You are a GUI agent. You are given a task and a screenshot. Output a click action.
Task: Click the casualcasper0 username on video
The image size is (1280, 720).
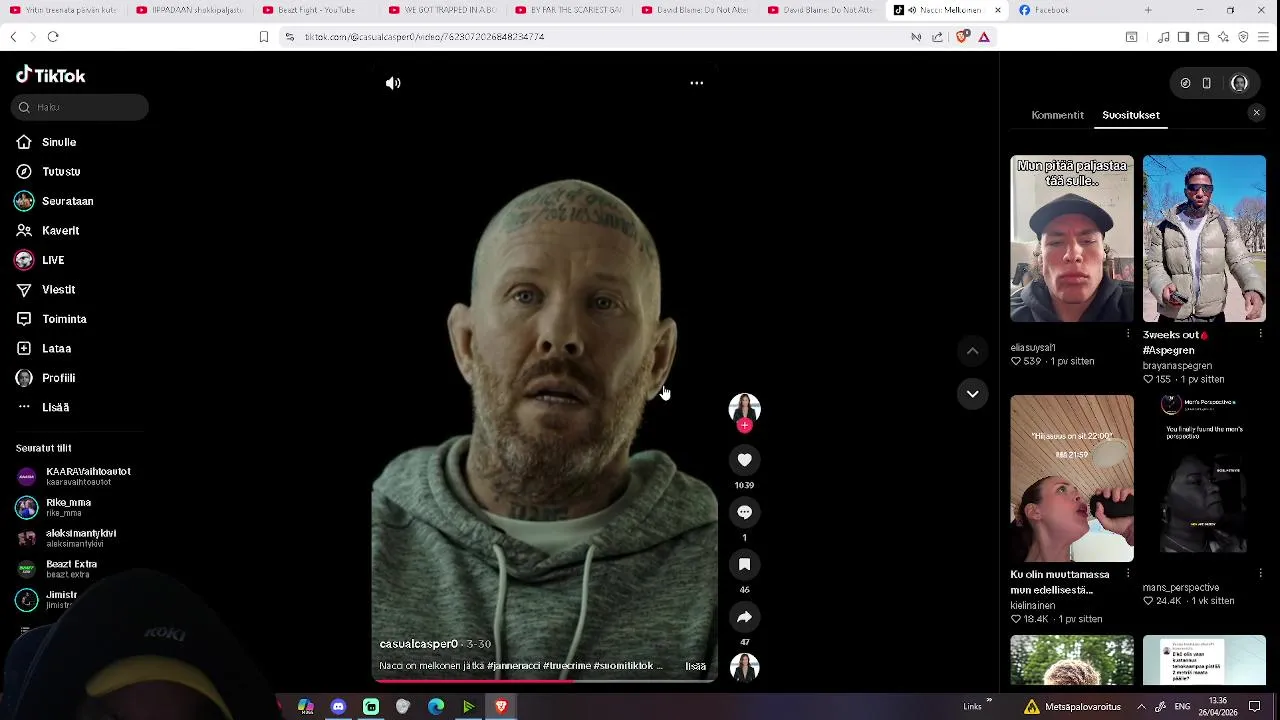pyautogui.click(x=418, y=644)
